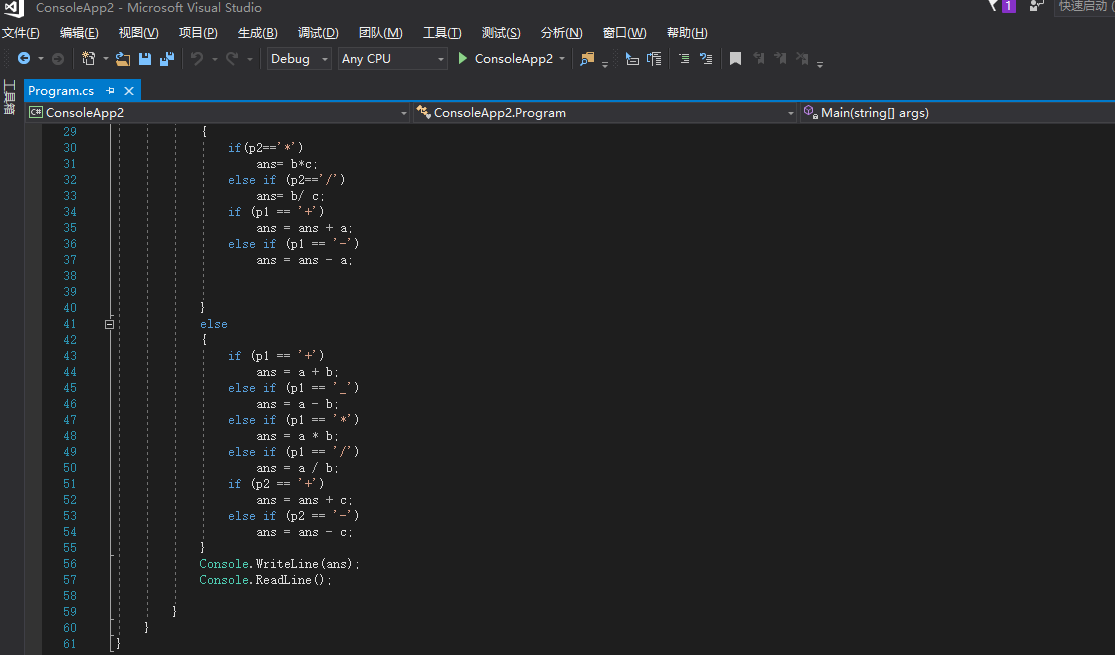
Task: Click the Uncomment selected lines icon
Action: 706,59
